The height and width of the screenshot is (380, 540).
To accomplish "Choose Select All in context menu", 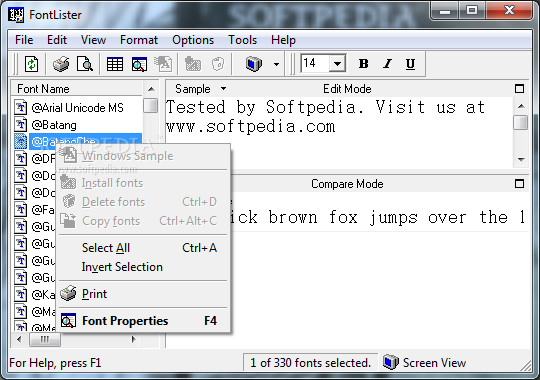I will [x=143, y=248].
